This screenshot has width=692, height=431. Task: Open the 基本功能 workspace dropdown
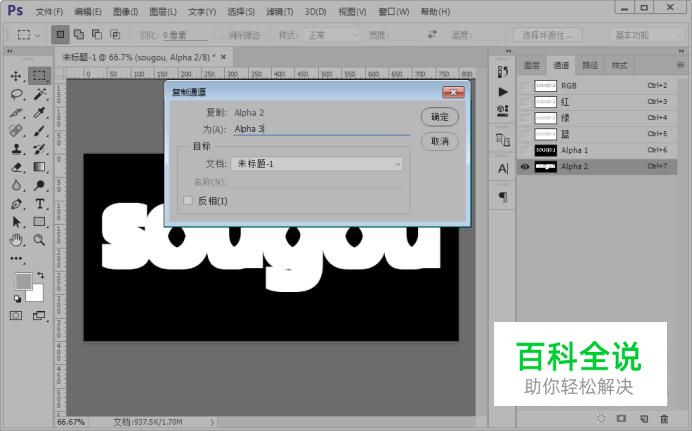click(647, 35)
